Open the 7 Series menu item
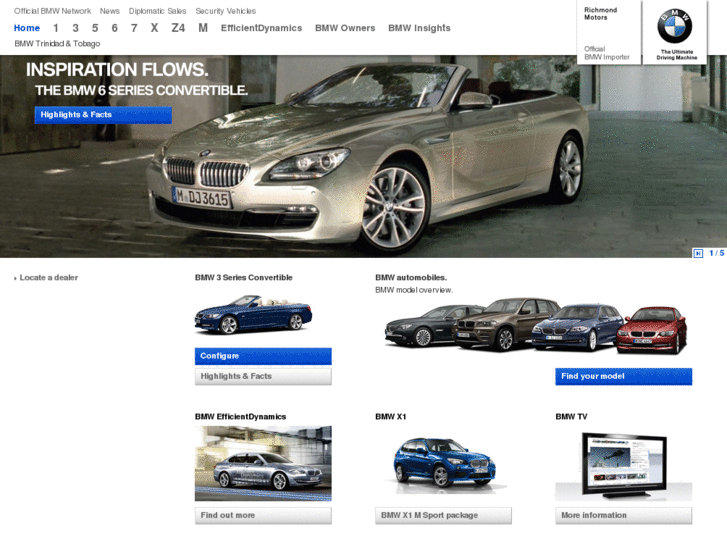 click(x=134, y=28)
